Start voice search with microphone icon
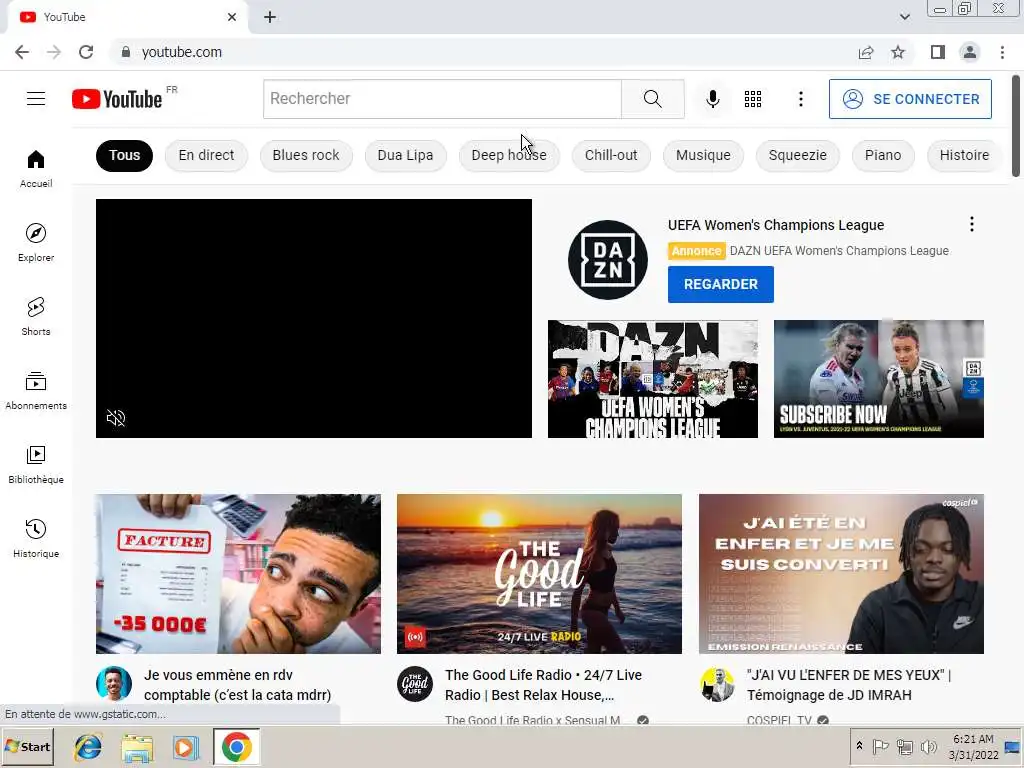1024x768 pixels. tap(712, 99)
